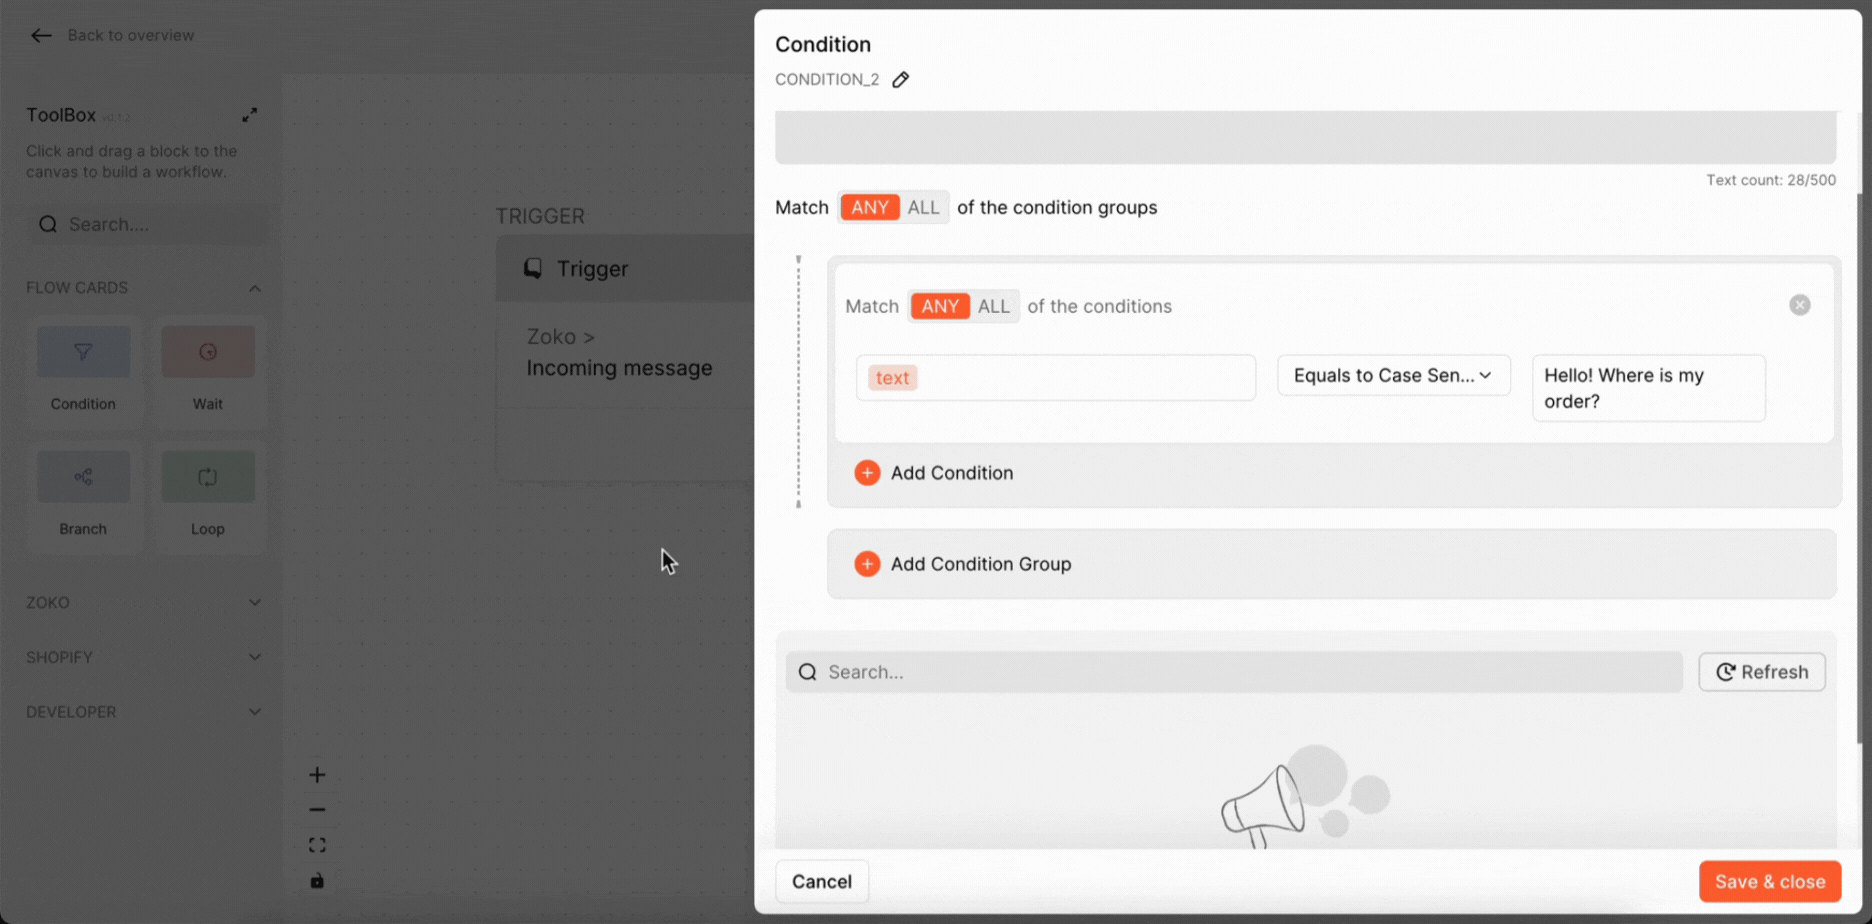Click the Cancel button
The width and height of the screenshot is (1872, 924).
coord(822,881)
